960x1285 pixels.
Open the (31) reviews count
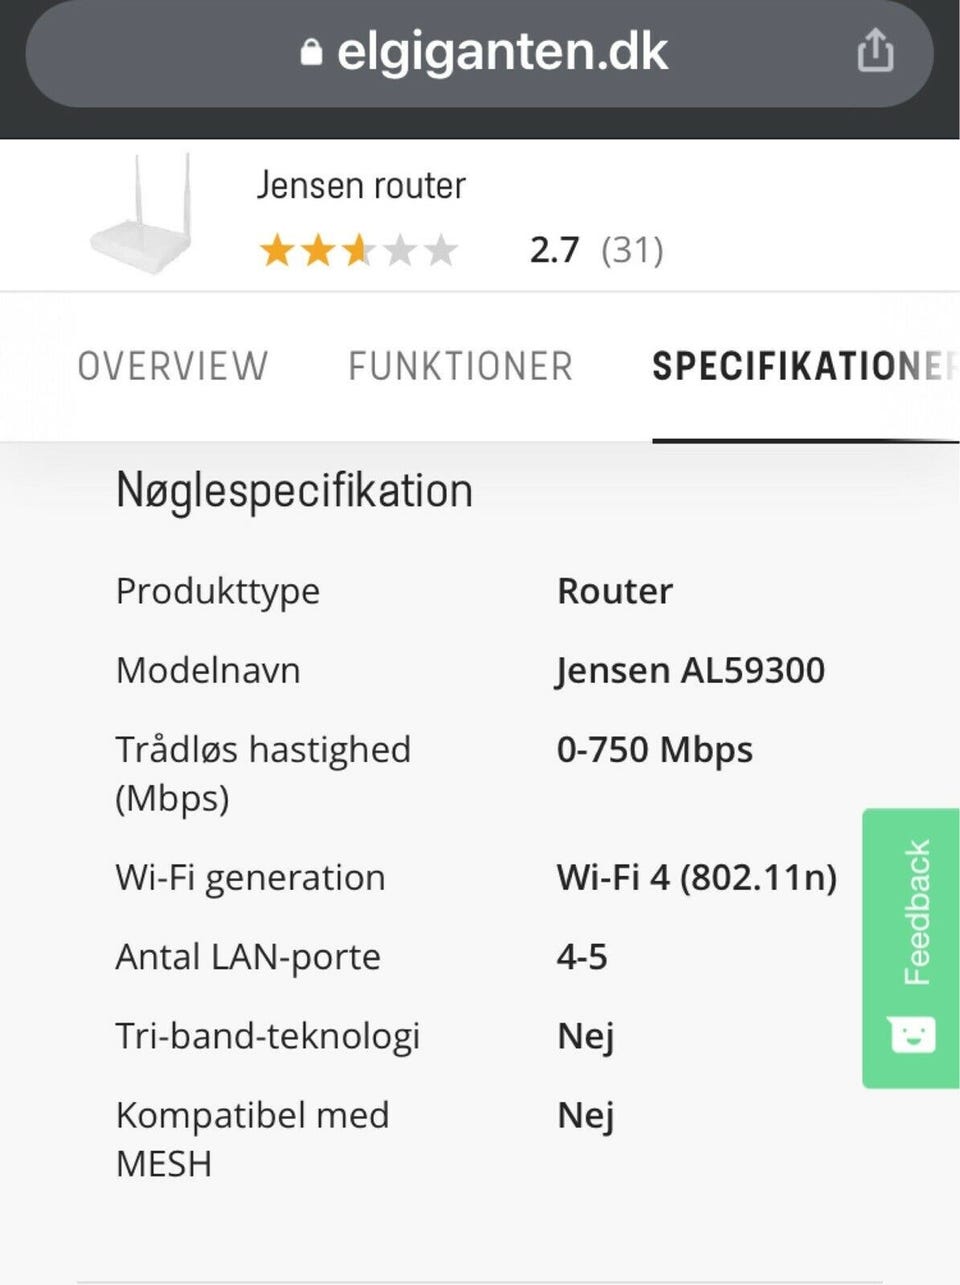pos(632,250)
